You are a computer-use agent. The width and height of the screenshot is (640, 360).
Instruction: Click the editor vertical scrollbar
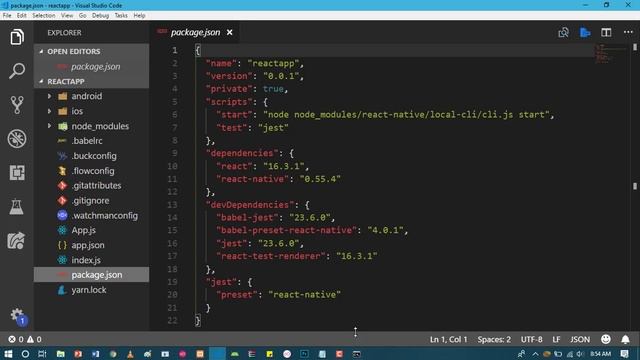tap(635, 186)
